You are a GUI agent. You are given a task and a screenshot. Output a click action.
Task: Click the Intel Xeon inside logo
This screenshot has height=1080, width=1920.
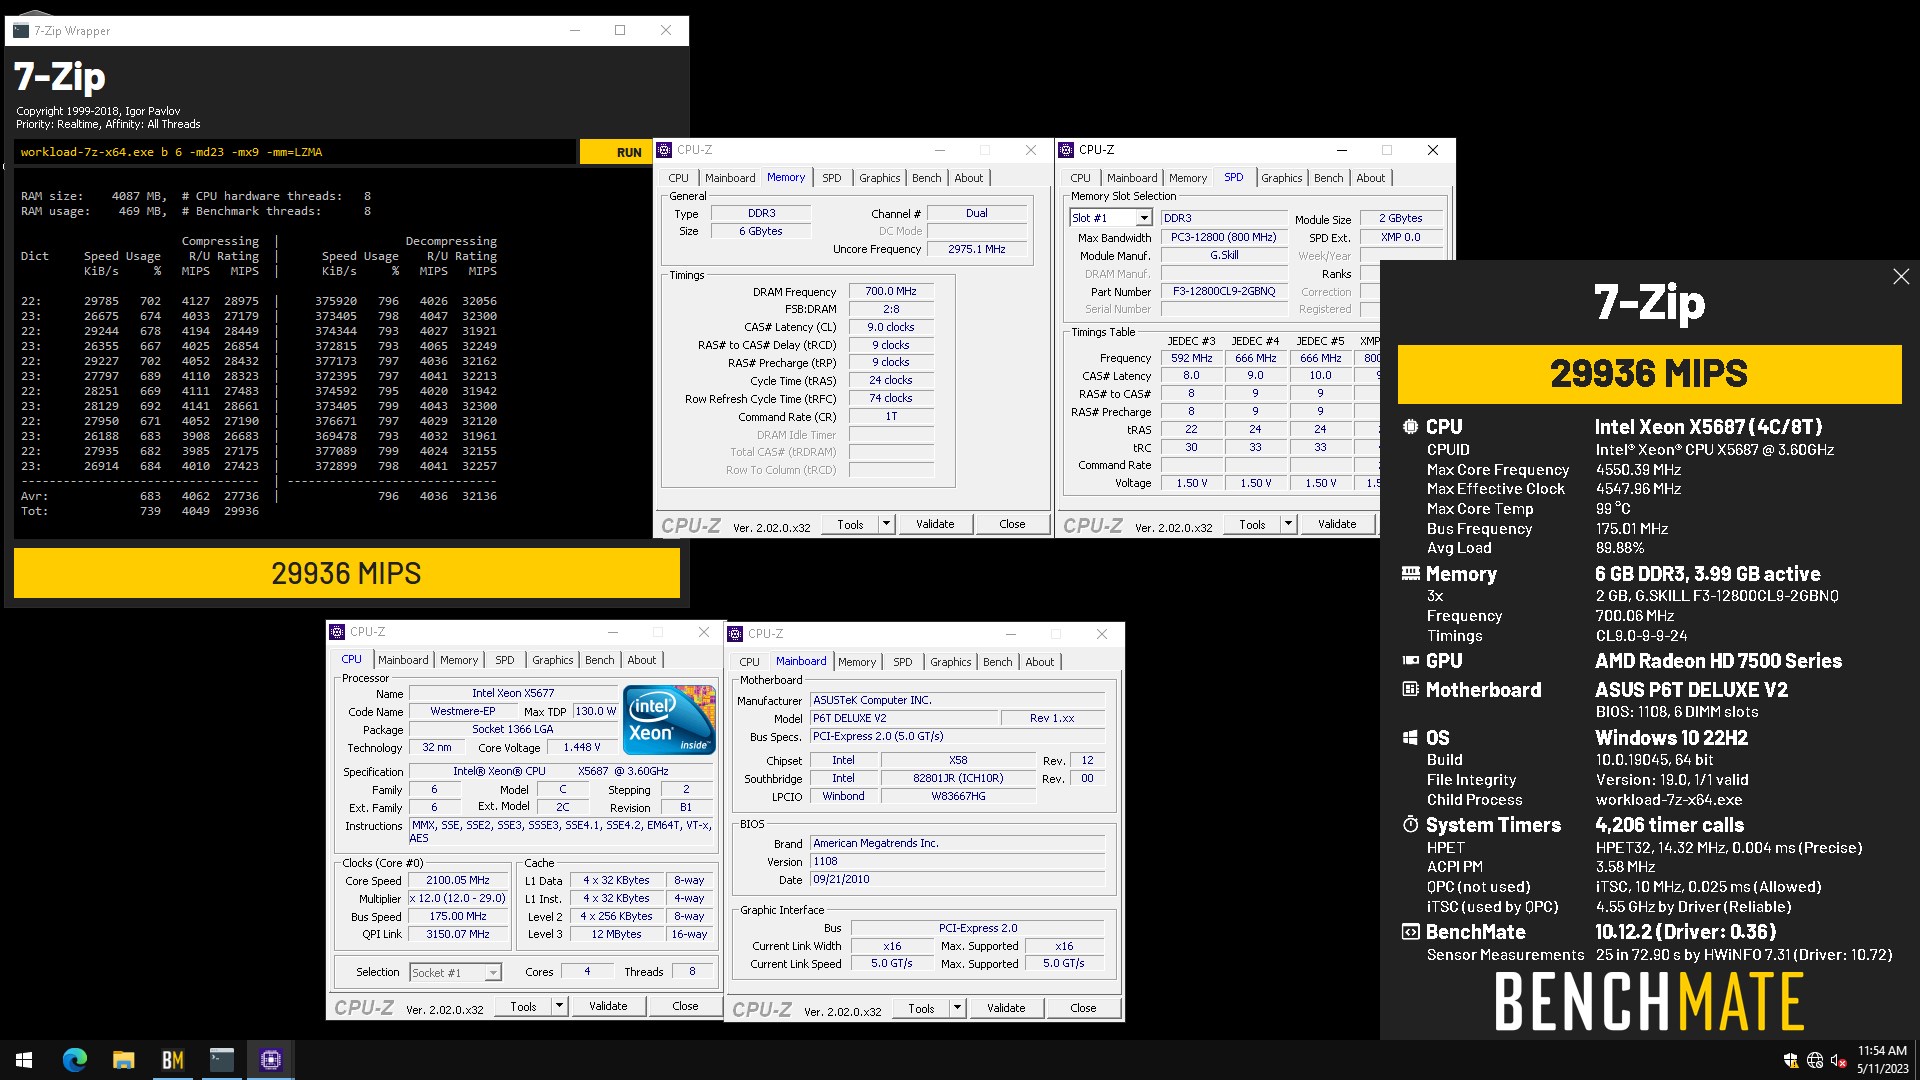coord(669,719)
